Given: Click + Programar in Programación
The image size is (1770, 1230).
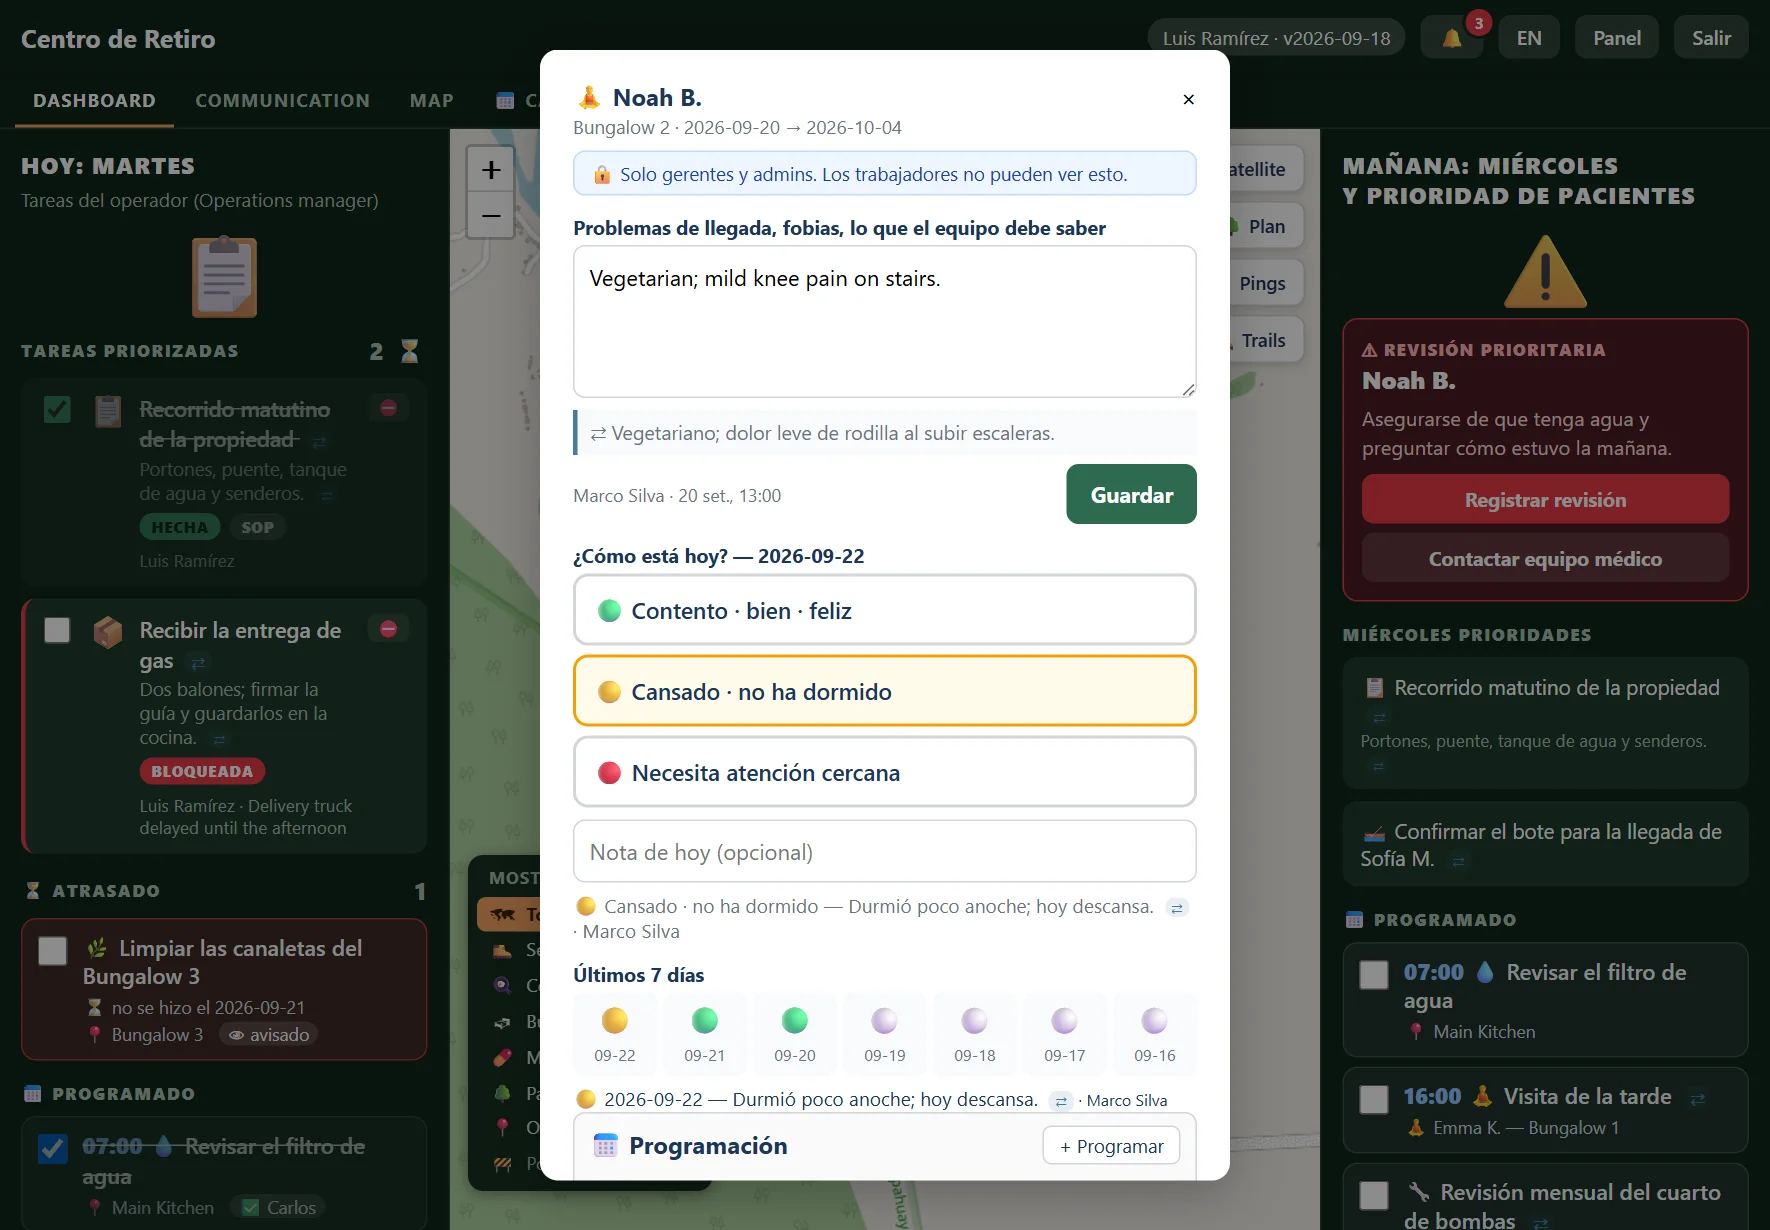Looking at the screenshot, I should 1111,1146.
